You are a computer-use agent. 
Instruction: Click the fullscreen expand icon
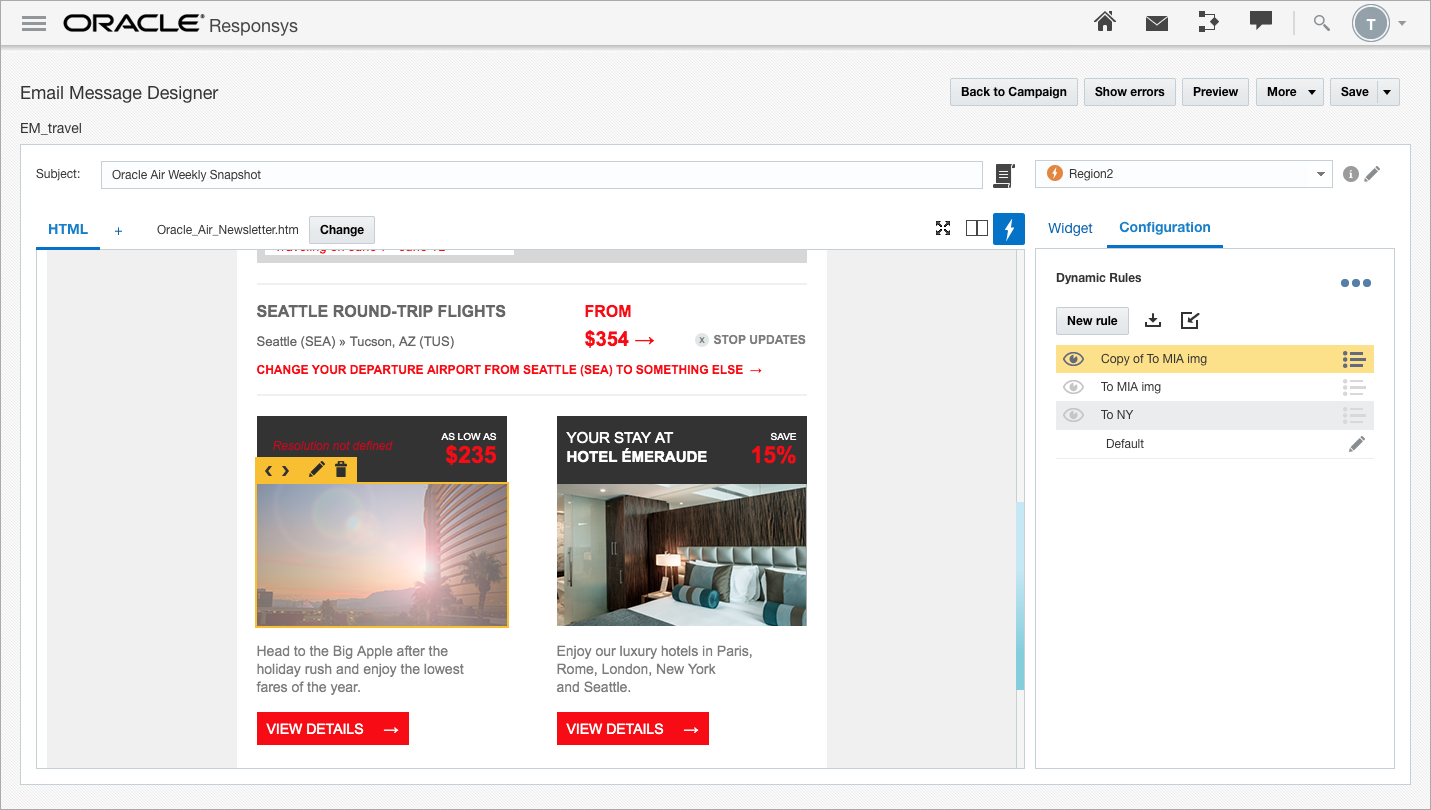click(942, 229)
